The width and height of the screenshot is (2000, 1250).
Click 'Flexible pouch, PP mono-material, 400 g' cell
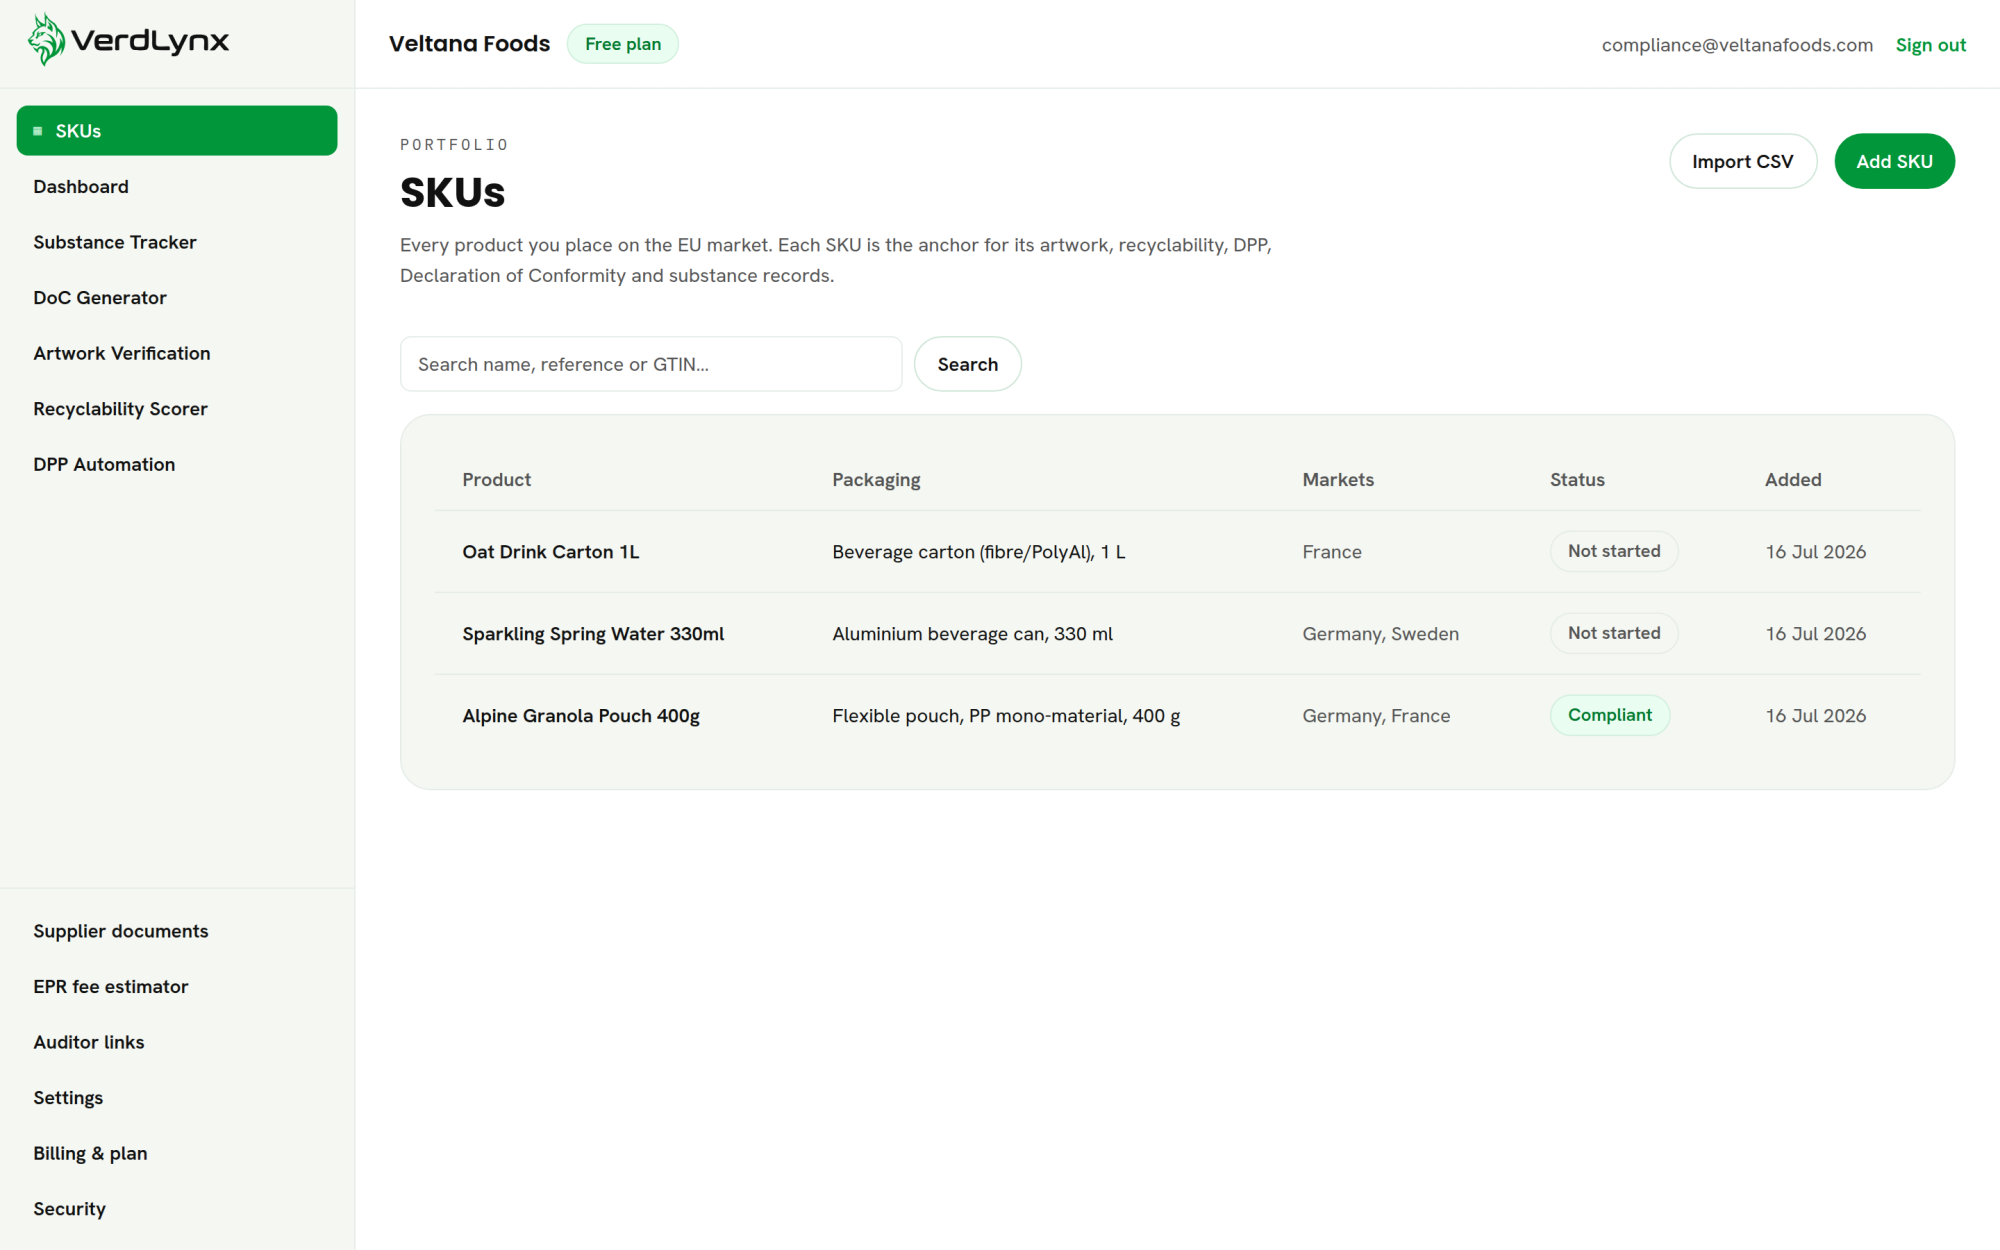point(1006,716)
